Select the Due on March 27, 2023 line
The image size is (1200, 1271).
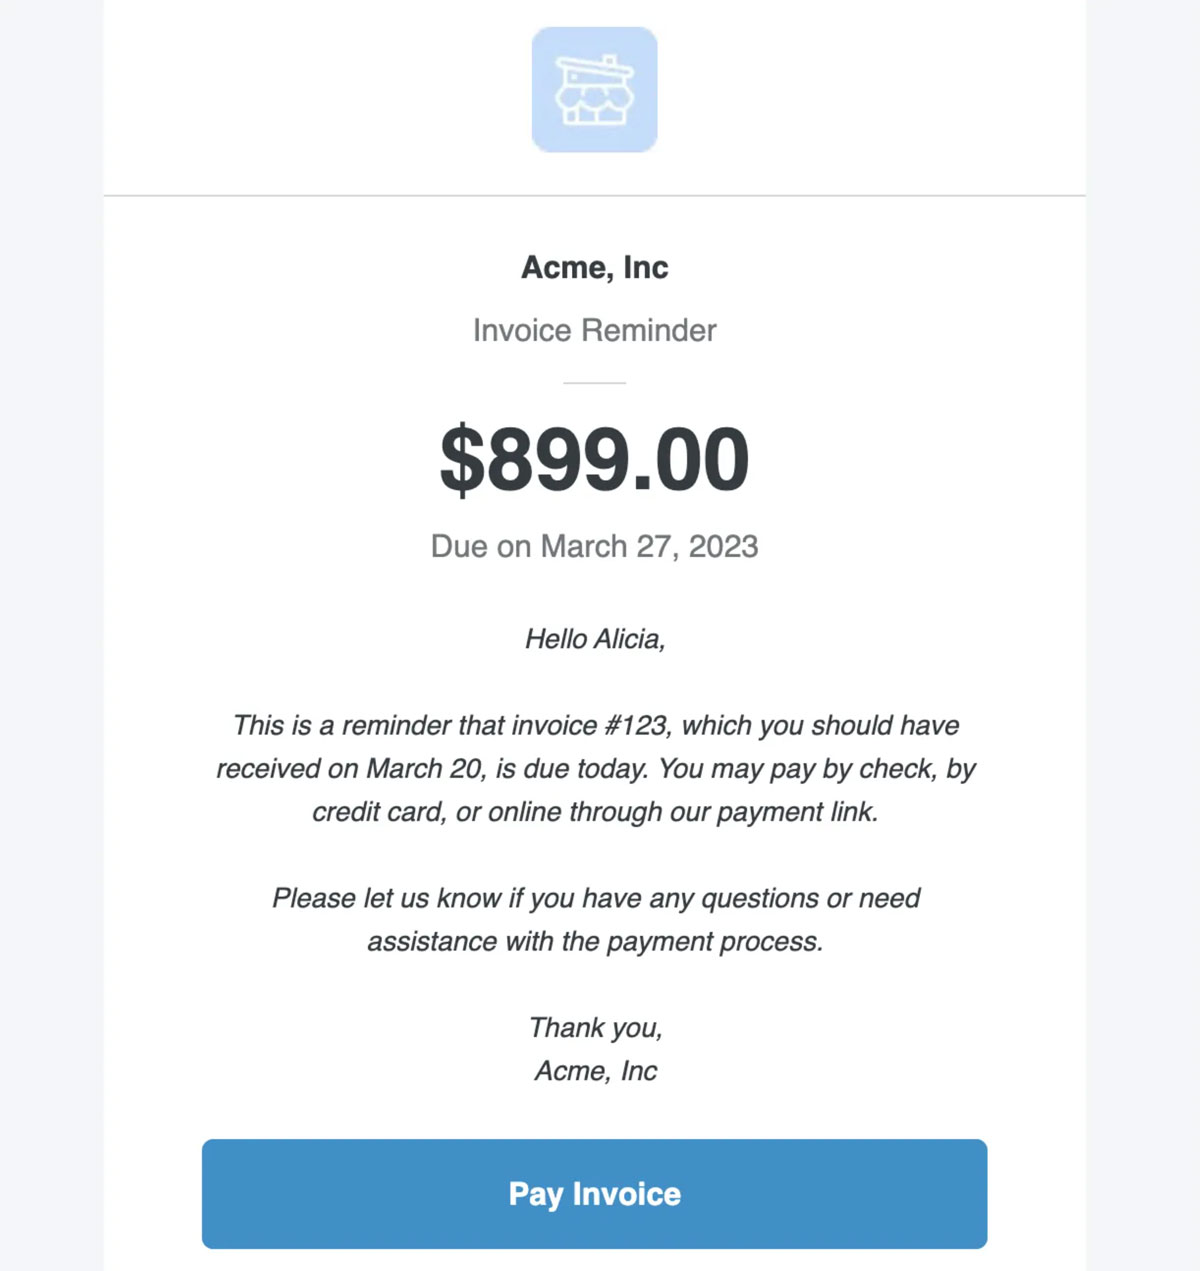point(594,546)
